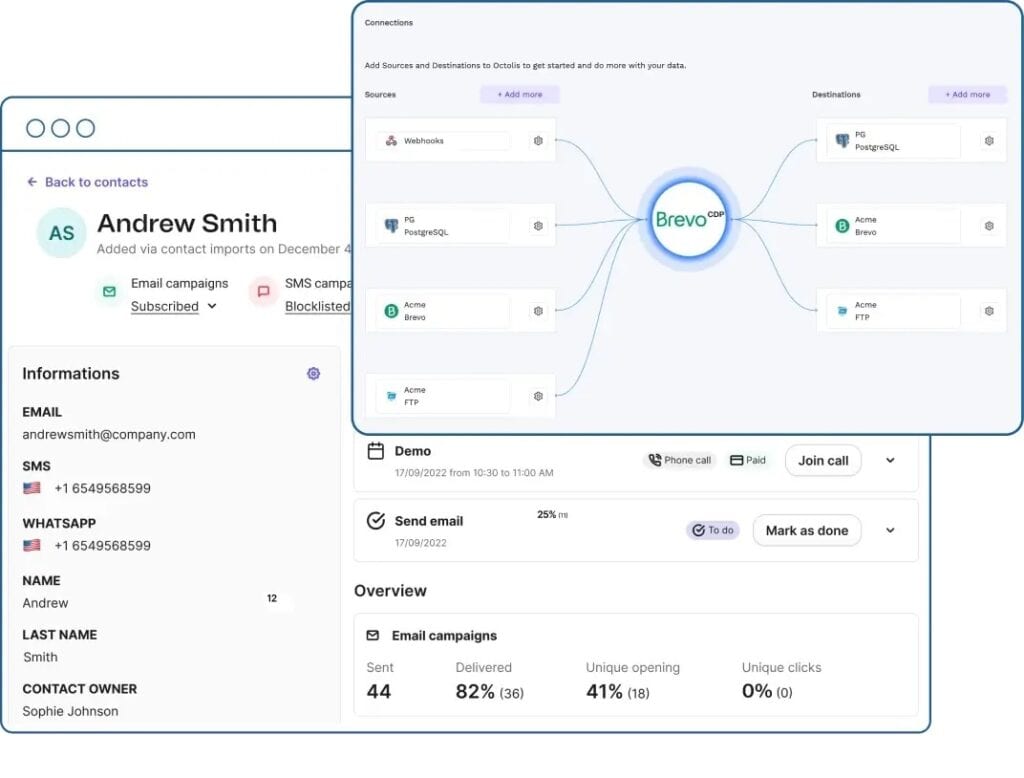
Task: Click the Phone call tag on Demo
Action: 680,460
